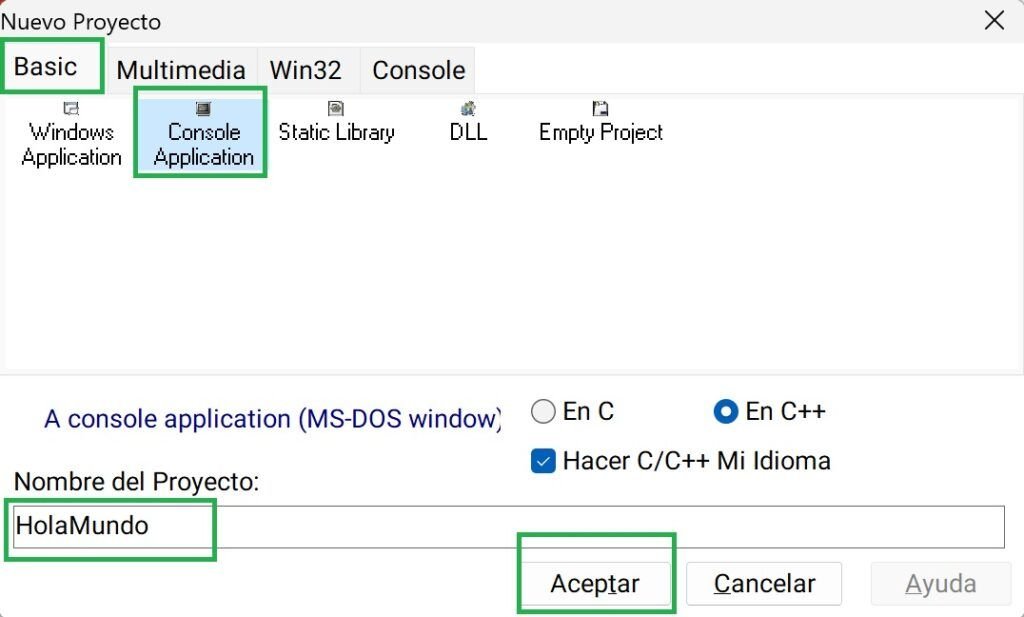Image resolution: width=1024 pixels, height=617 pixels.
Task: Click the Ayuda help button
Action: (940, 583)
